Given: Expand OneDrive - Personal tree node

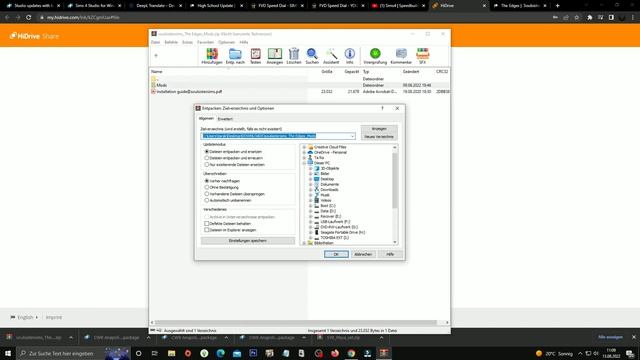Looking at the screenshot, I should [304, 152].
